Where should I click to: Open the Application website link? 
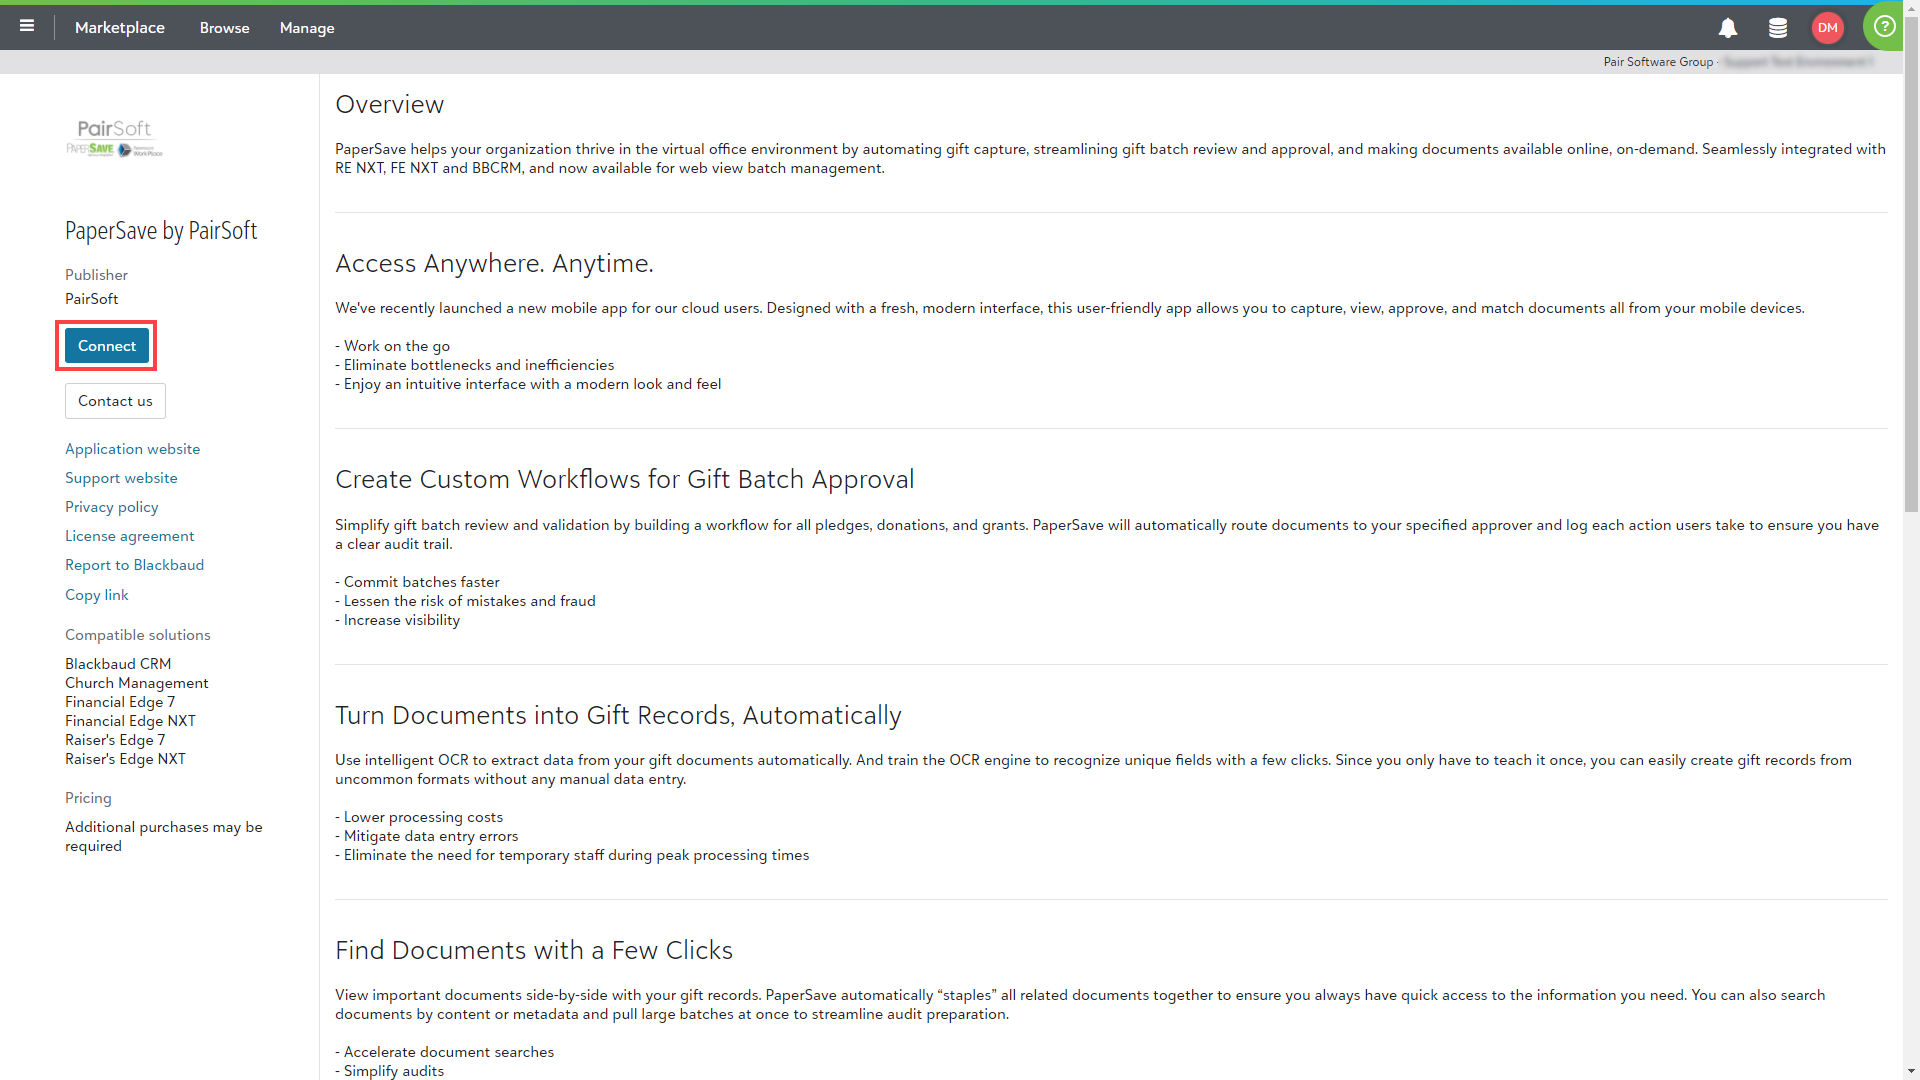tap(132, 449)
